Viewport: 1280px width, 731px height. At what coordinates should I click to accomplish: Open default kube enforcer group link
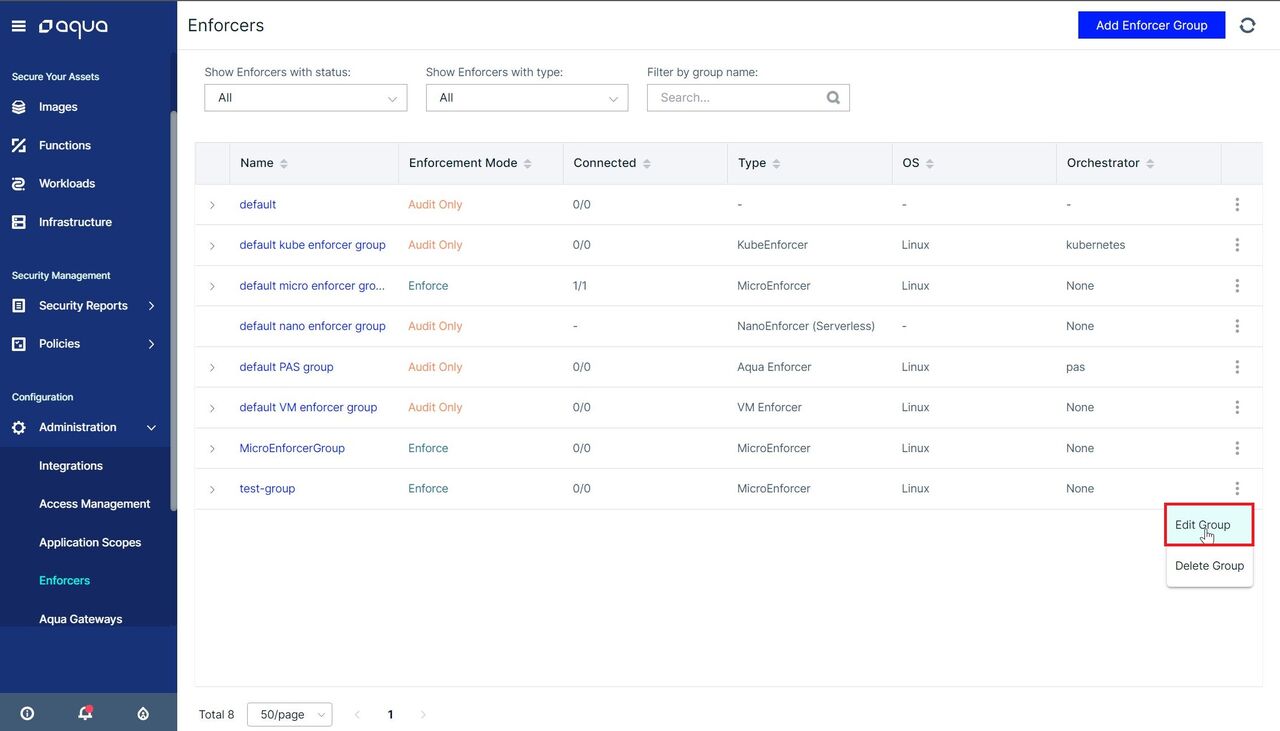coord(312,245)
